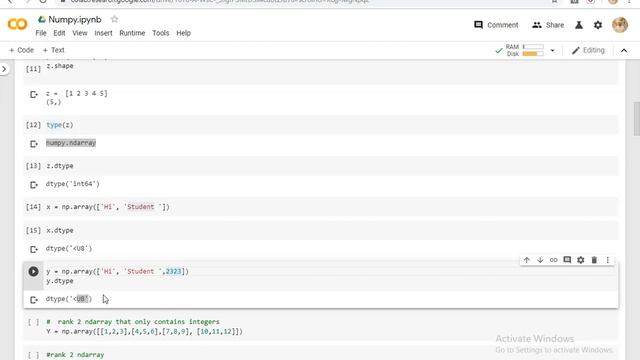
Task: Expand the runtime connection dropdown arrow
Action: pyautogui.click(x=552, y=51)
